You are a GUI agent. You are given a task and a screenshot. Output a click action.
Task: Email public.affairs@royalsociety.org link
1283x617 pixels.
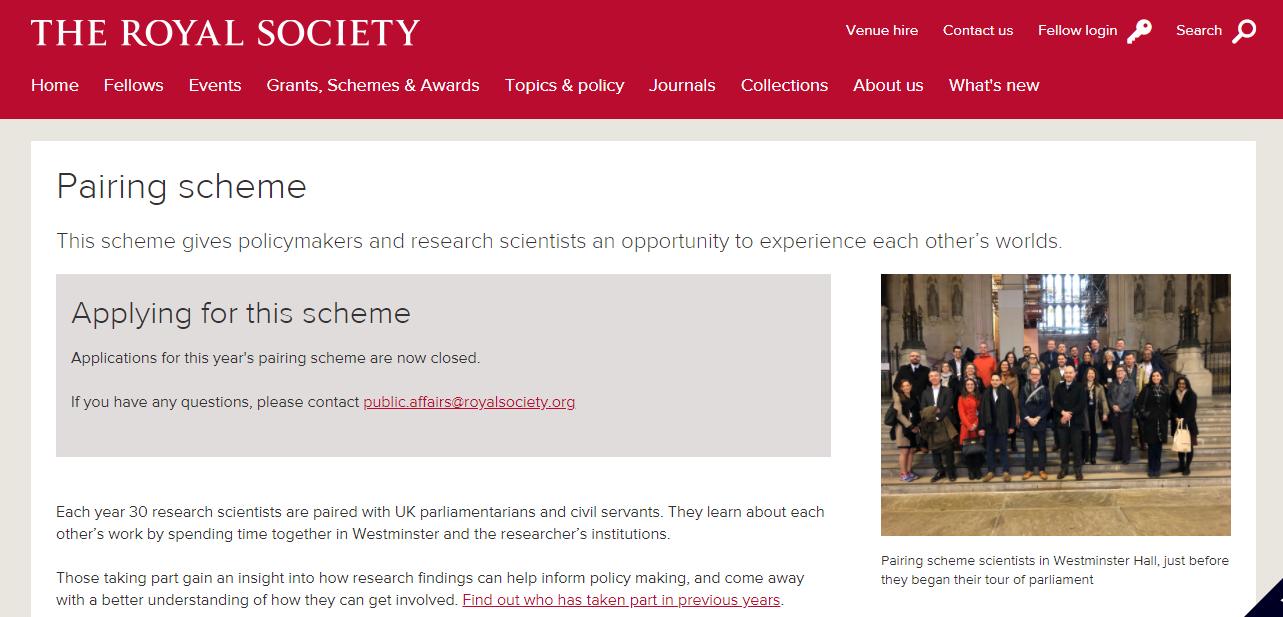tap(469, 402)
